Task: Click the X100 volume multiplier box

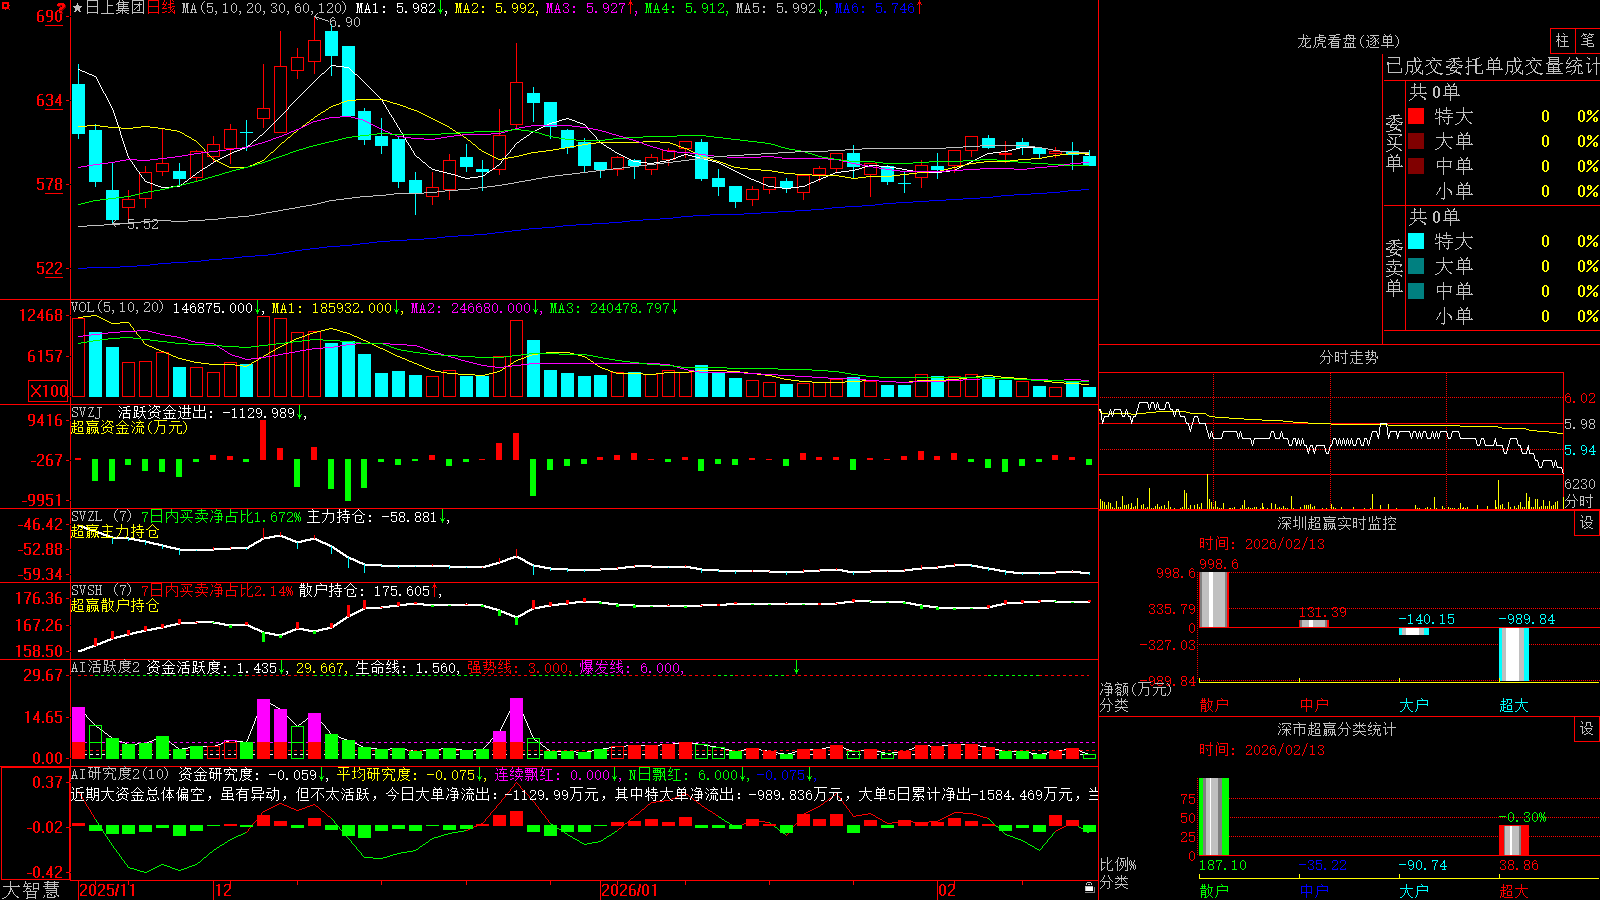Action: tap(49, 391)
